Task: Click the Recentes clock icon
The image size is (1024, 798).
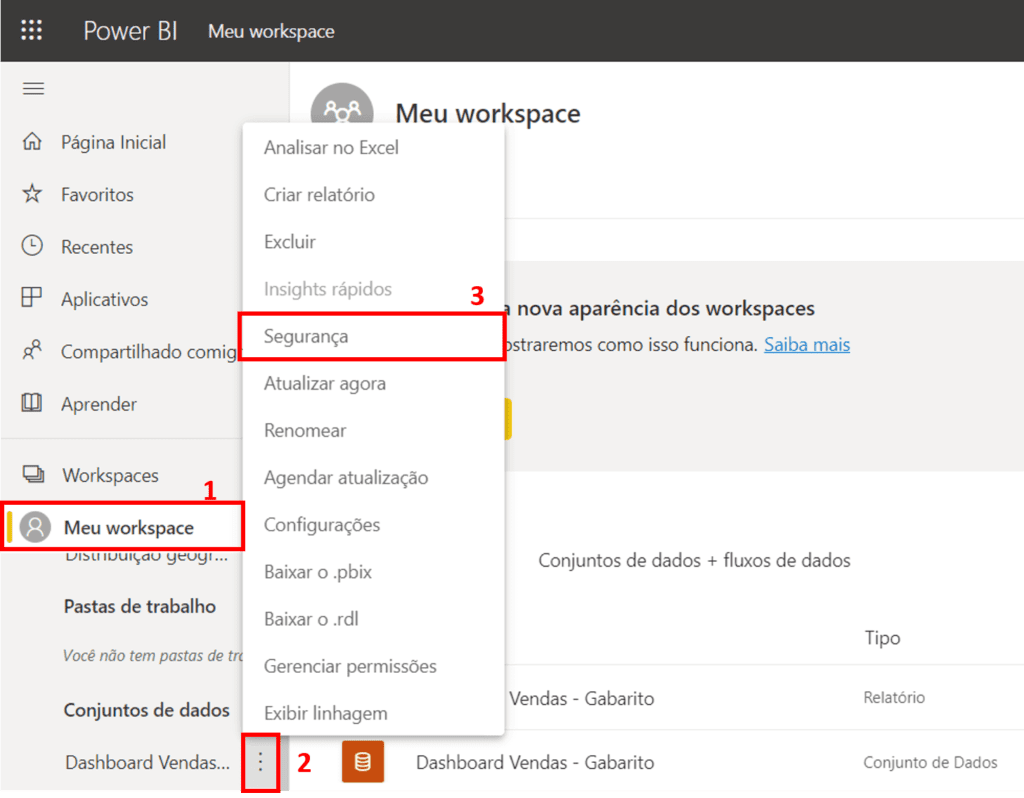Action: click(x=32, y=246)
